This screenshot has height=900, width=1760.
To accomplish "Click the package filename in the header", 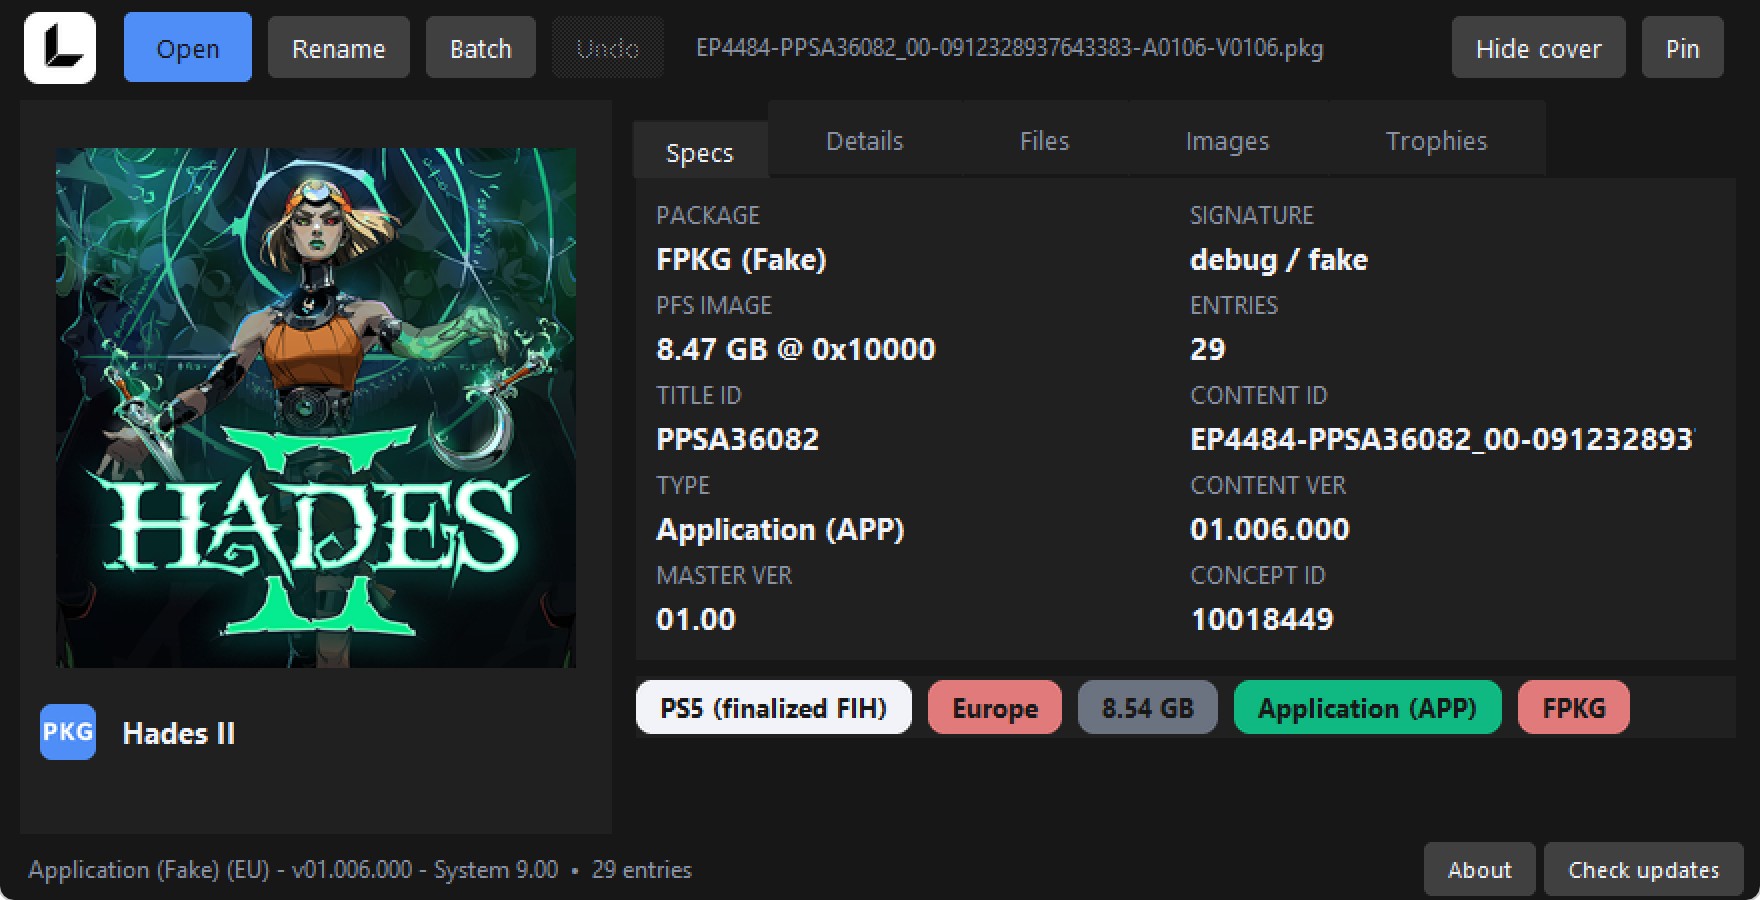I will (x=1010, y=48).
